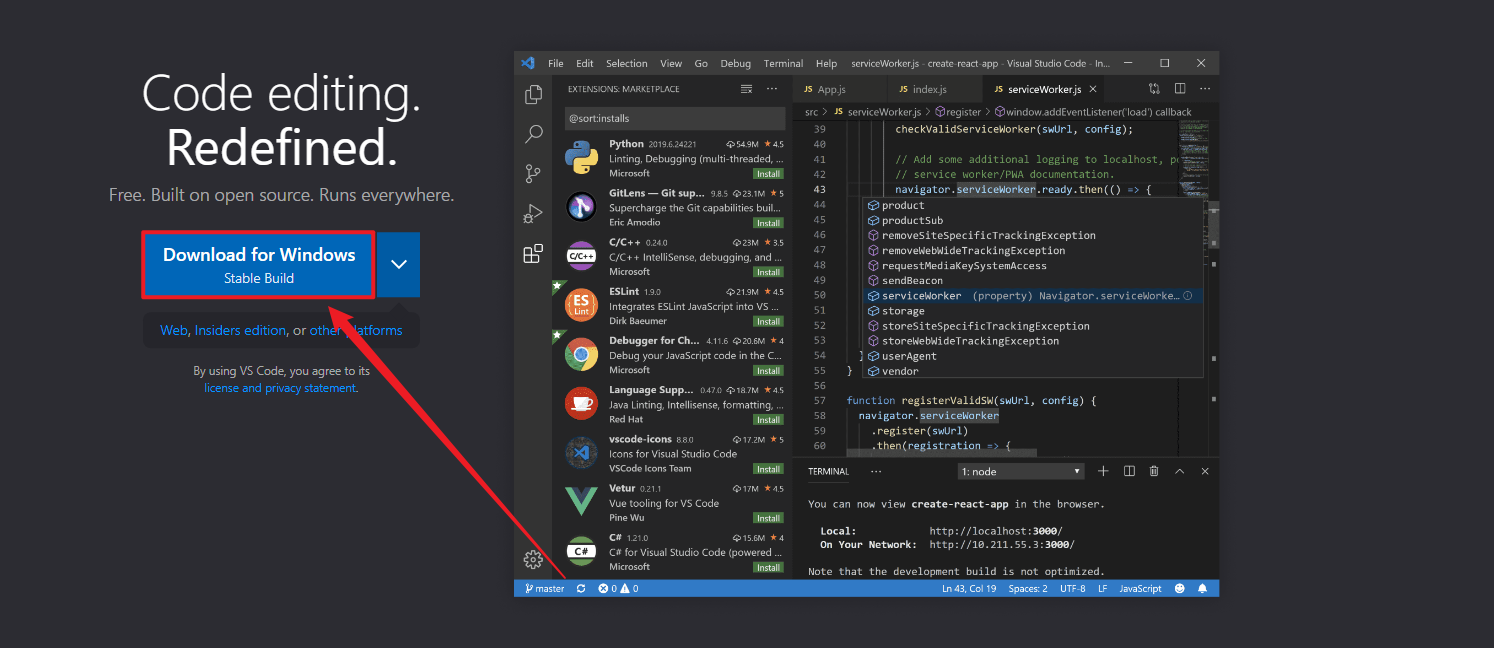
Task: Install the ESLint extension
Action: (x=768, y=322)
